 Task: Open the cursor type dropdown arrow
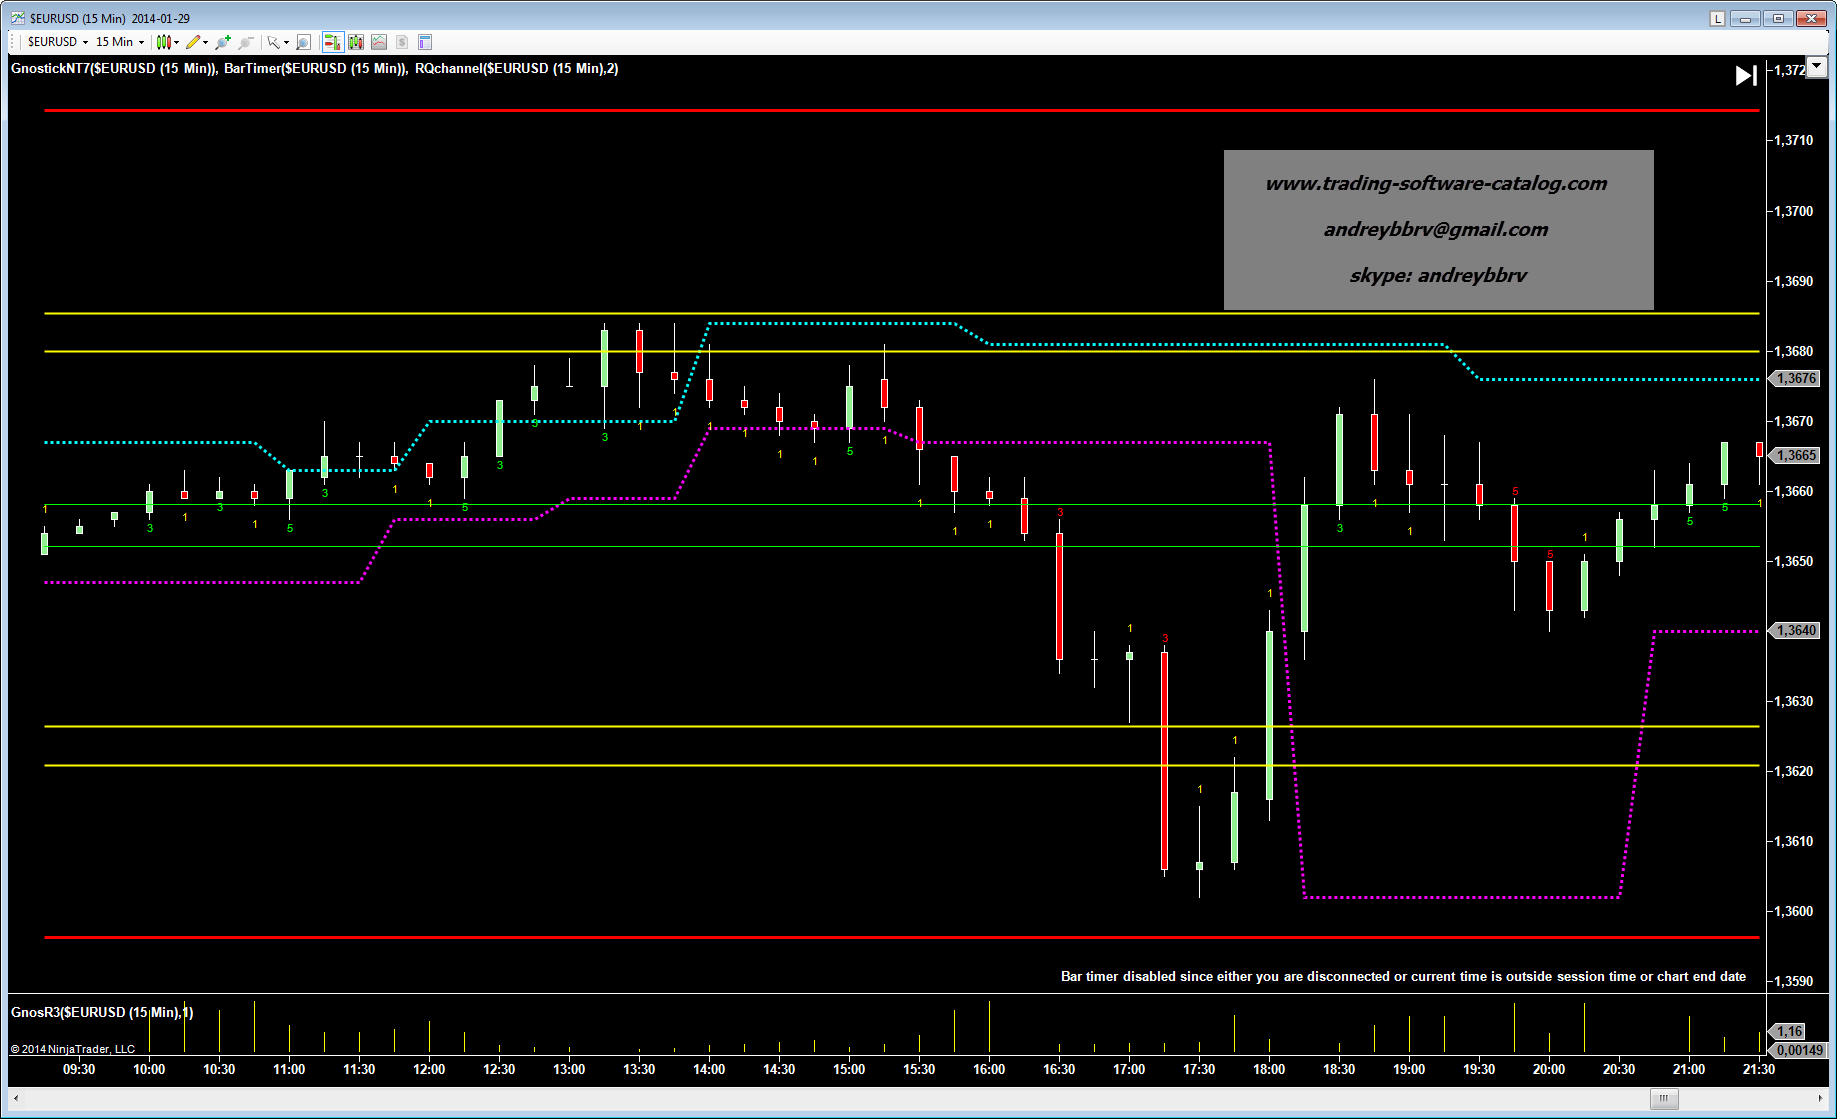click(x=286, y=42)
